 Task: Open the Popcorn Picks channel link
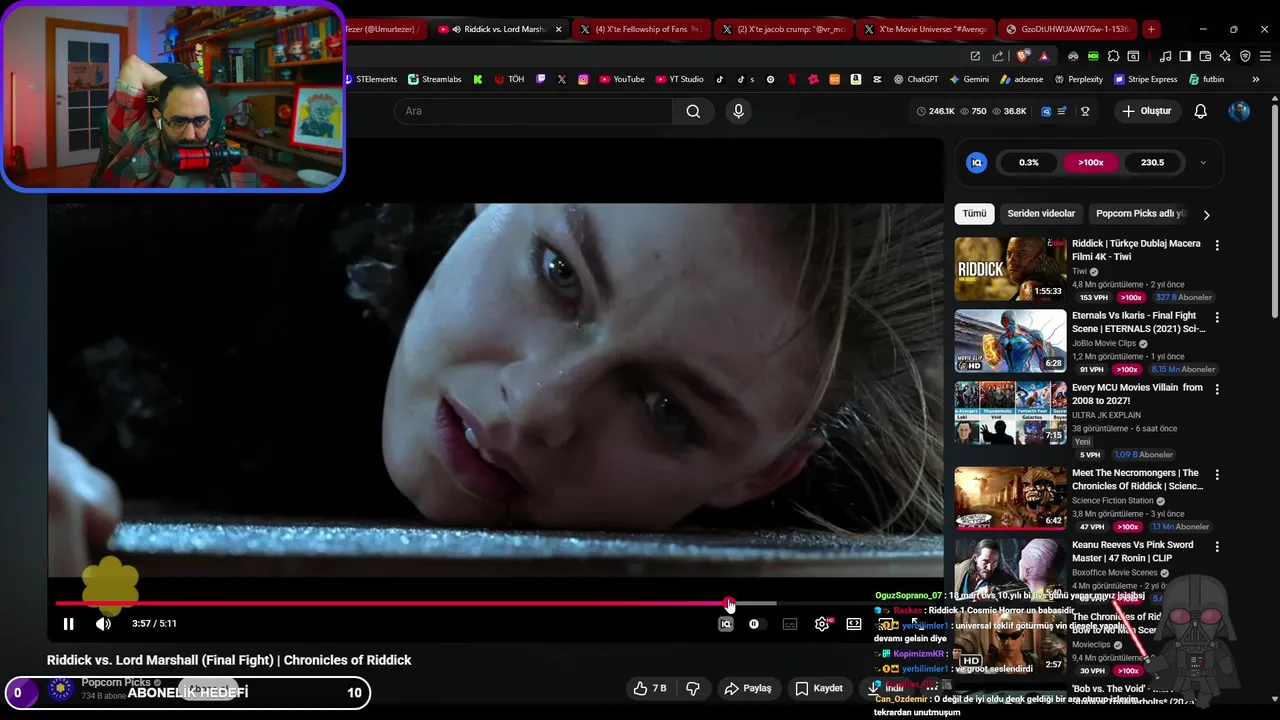pos(115,682)
